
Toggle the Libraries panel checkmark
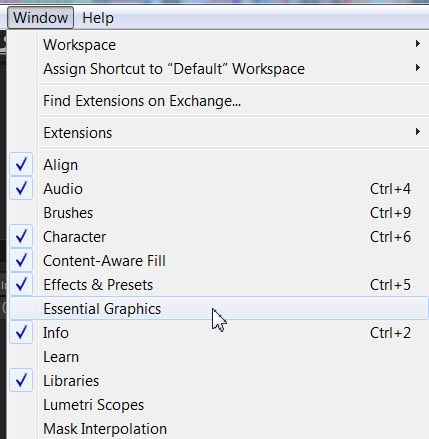coord(21,380)
